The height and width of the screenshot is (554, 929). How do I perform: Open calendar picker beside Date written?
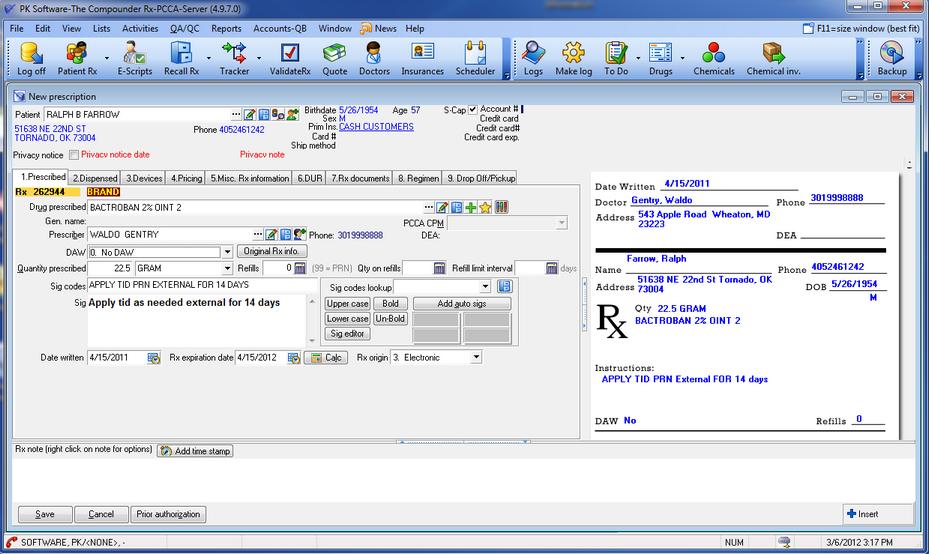pyautogui.click(x=153, y=358)
